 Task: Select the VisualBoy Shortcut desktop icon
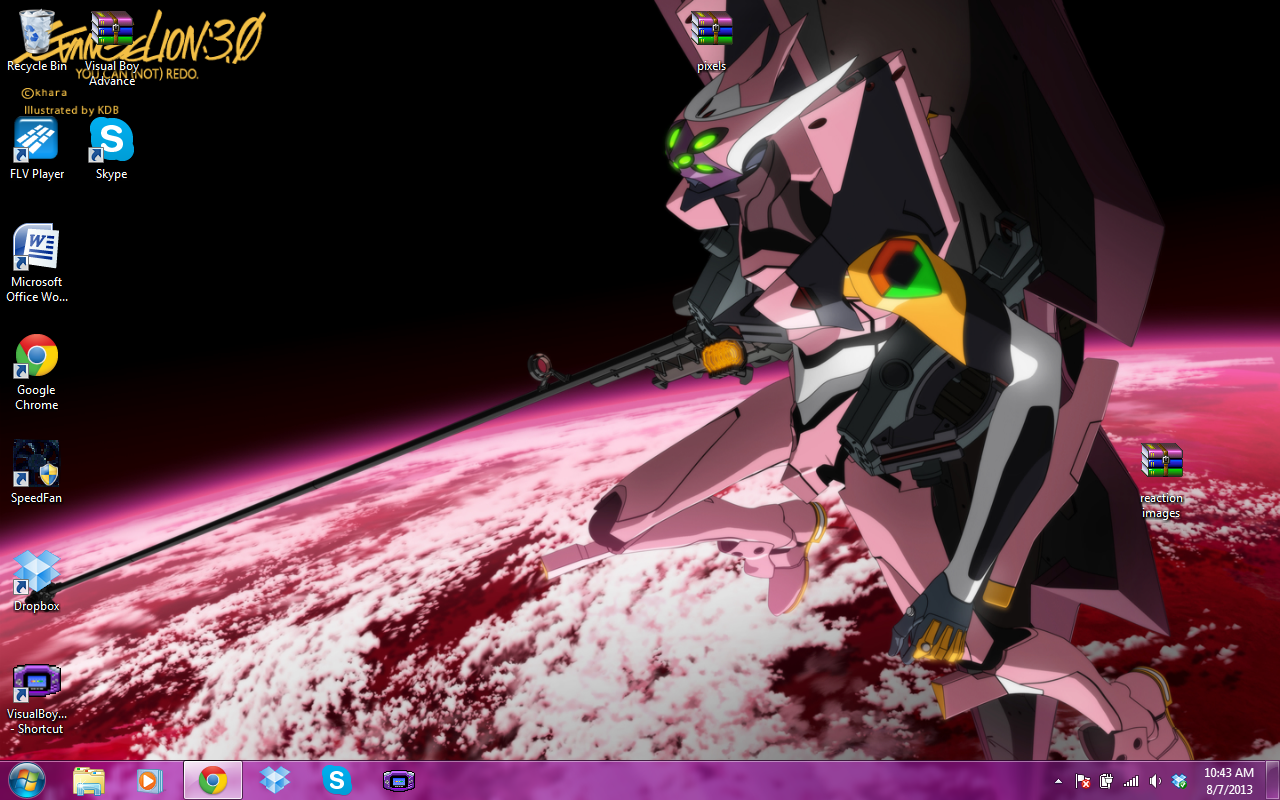point(37,699)
